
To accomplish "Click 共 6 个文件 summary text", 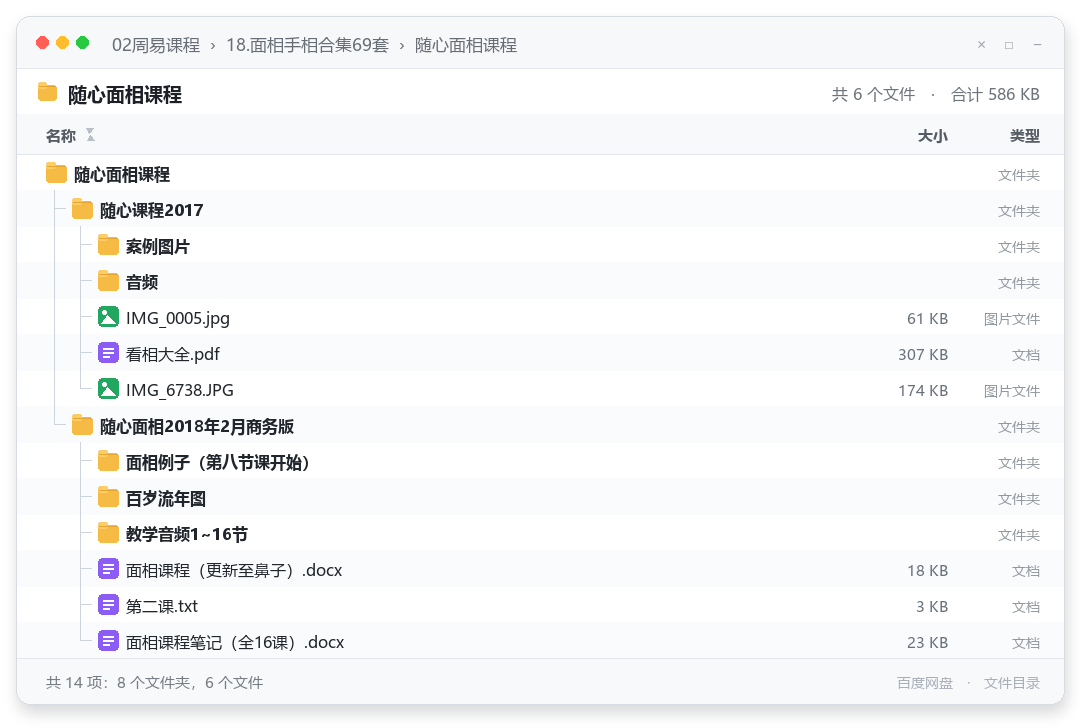I will click(x=873, y=94).
